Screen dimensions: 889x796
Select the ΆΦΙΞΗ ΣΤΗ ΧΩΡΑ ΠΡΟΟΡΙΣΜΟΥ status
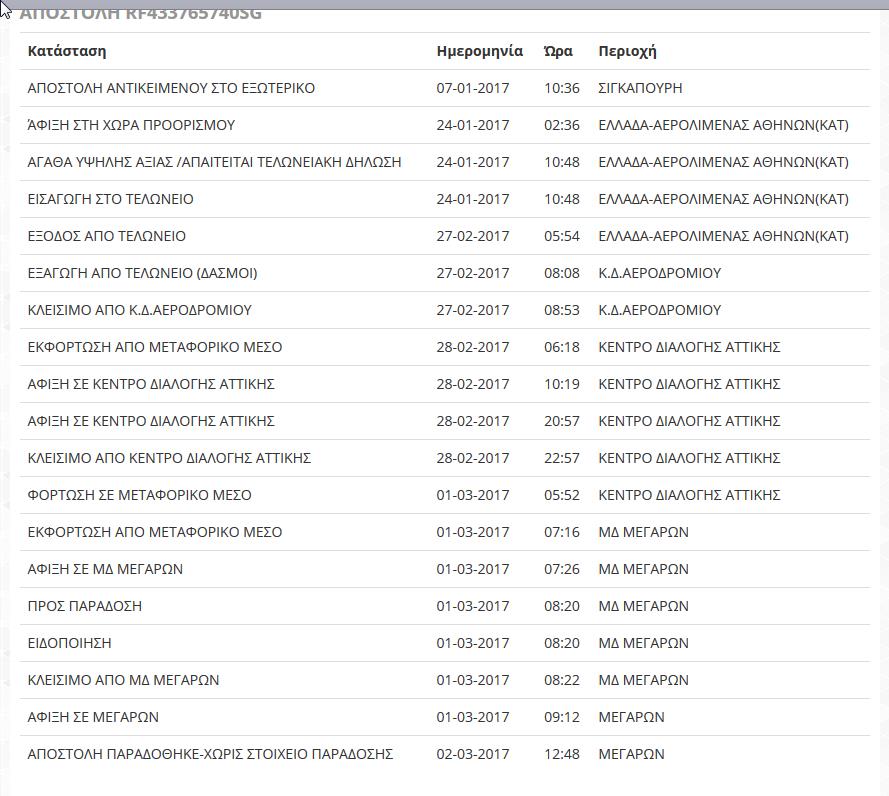pyautogui.click(x=131, y=125)
